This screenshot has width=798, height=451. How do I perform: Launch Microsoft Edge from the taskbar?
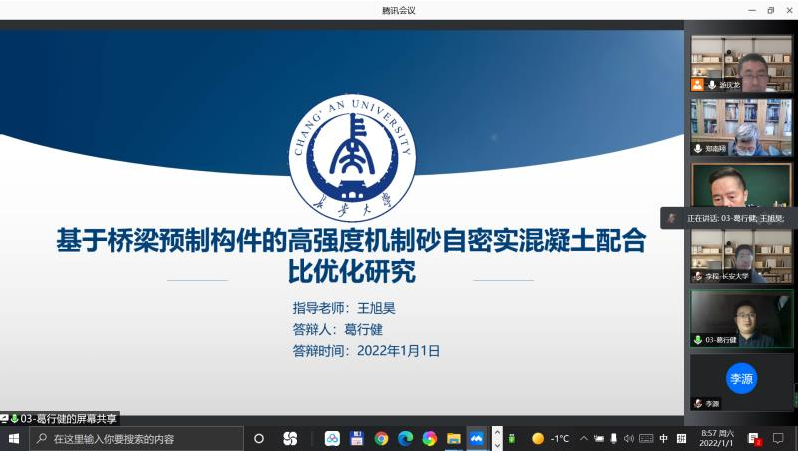(x=405, y=438)
